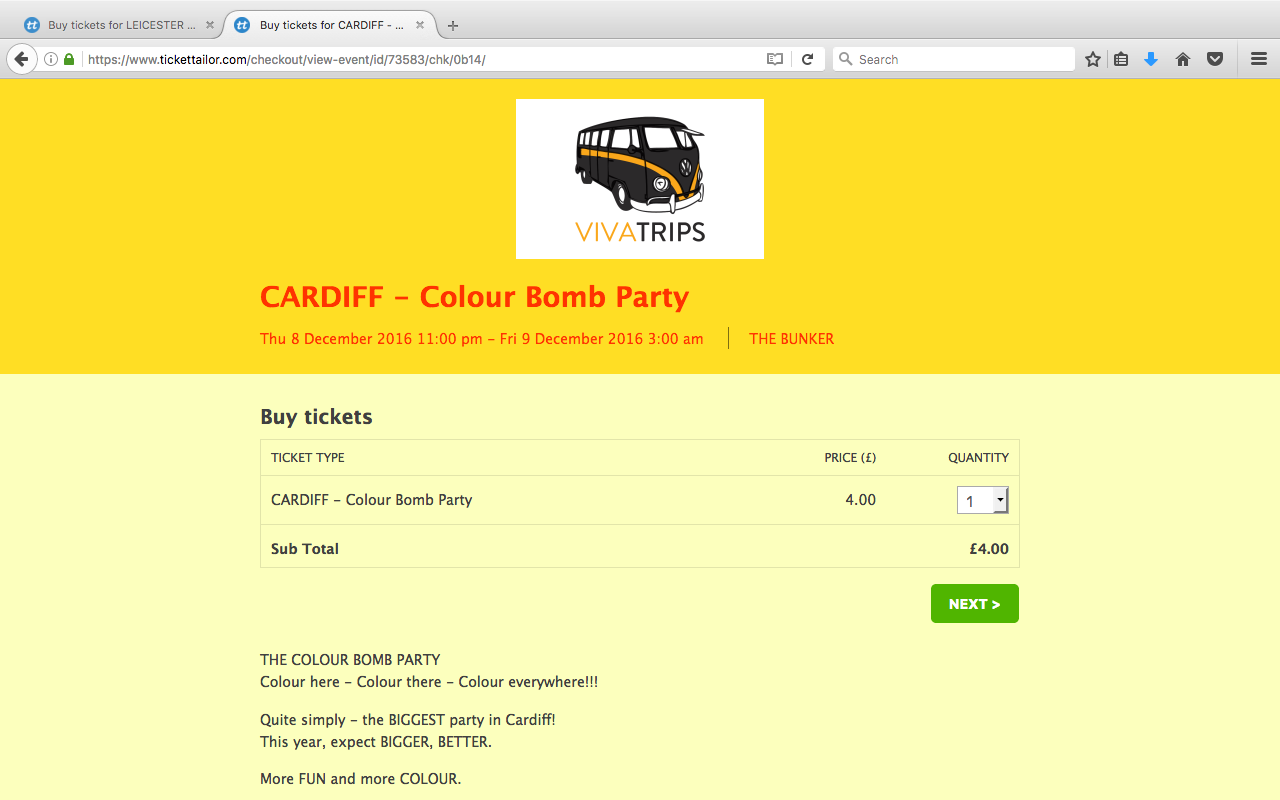The image size is (1280, 800).
Task: Click the 'BIGGEST party in Cardiff' line
Action: (x=408, y=720)
